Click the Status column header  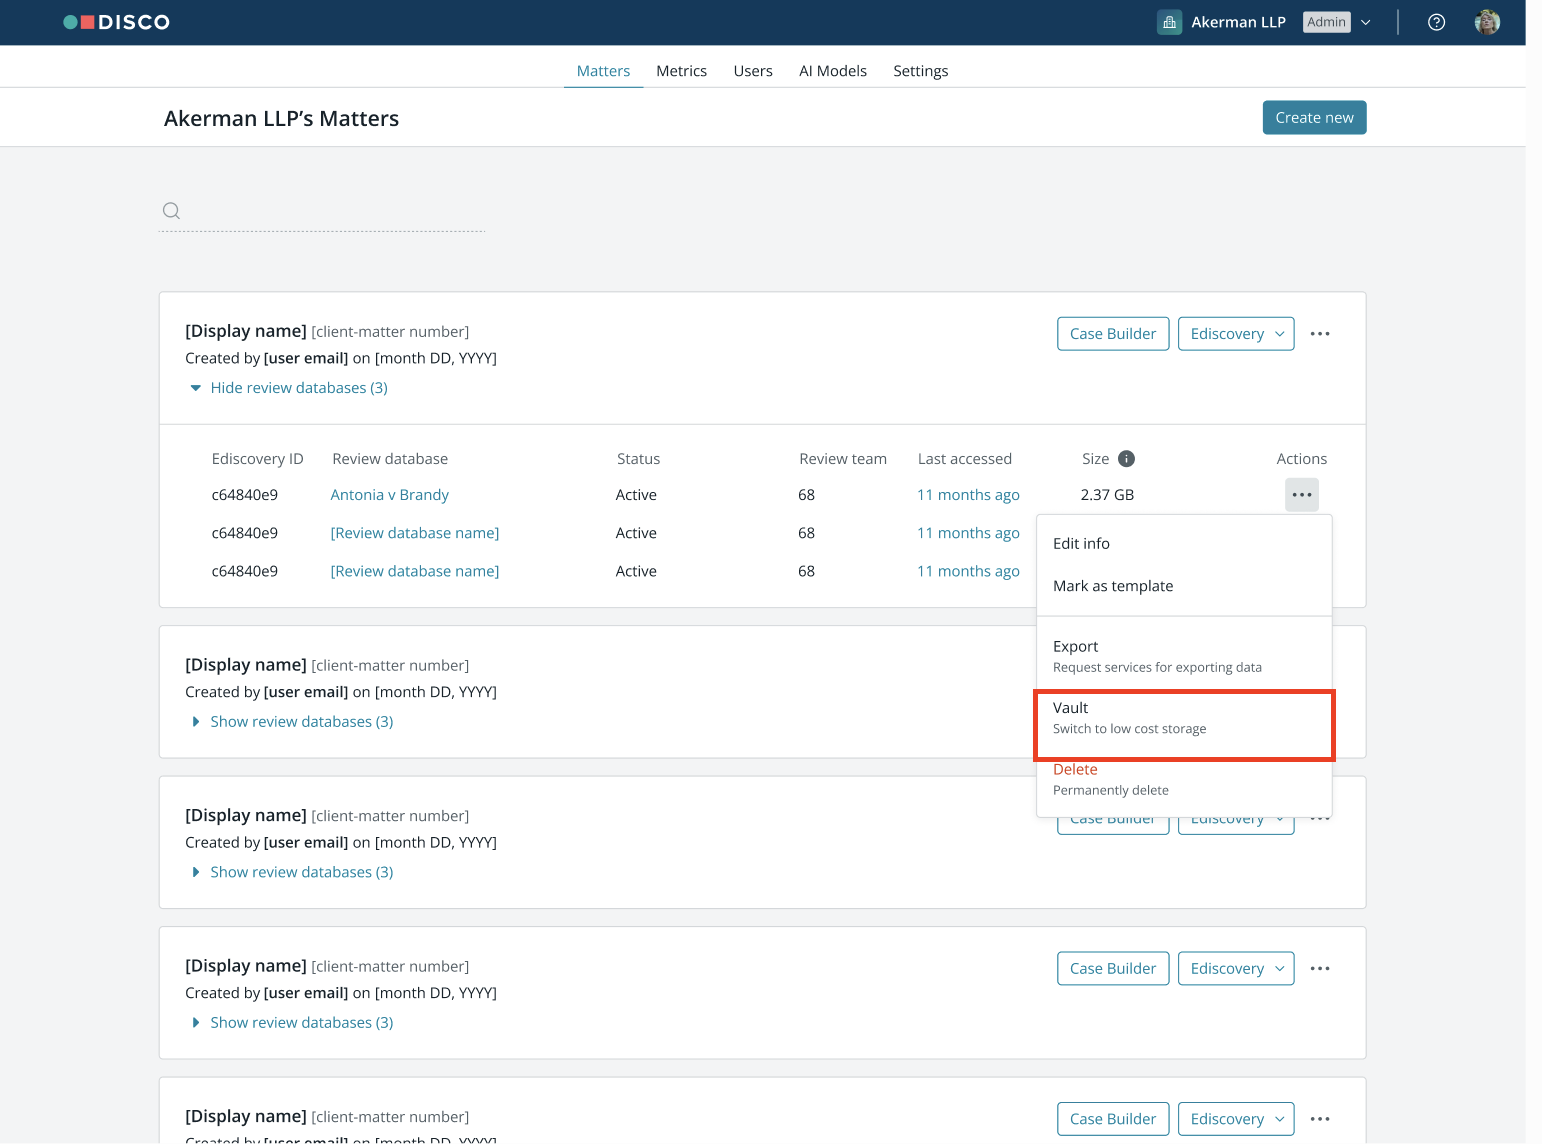[x=638, y=459]
